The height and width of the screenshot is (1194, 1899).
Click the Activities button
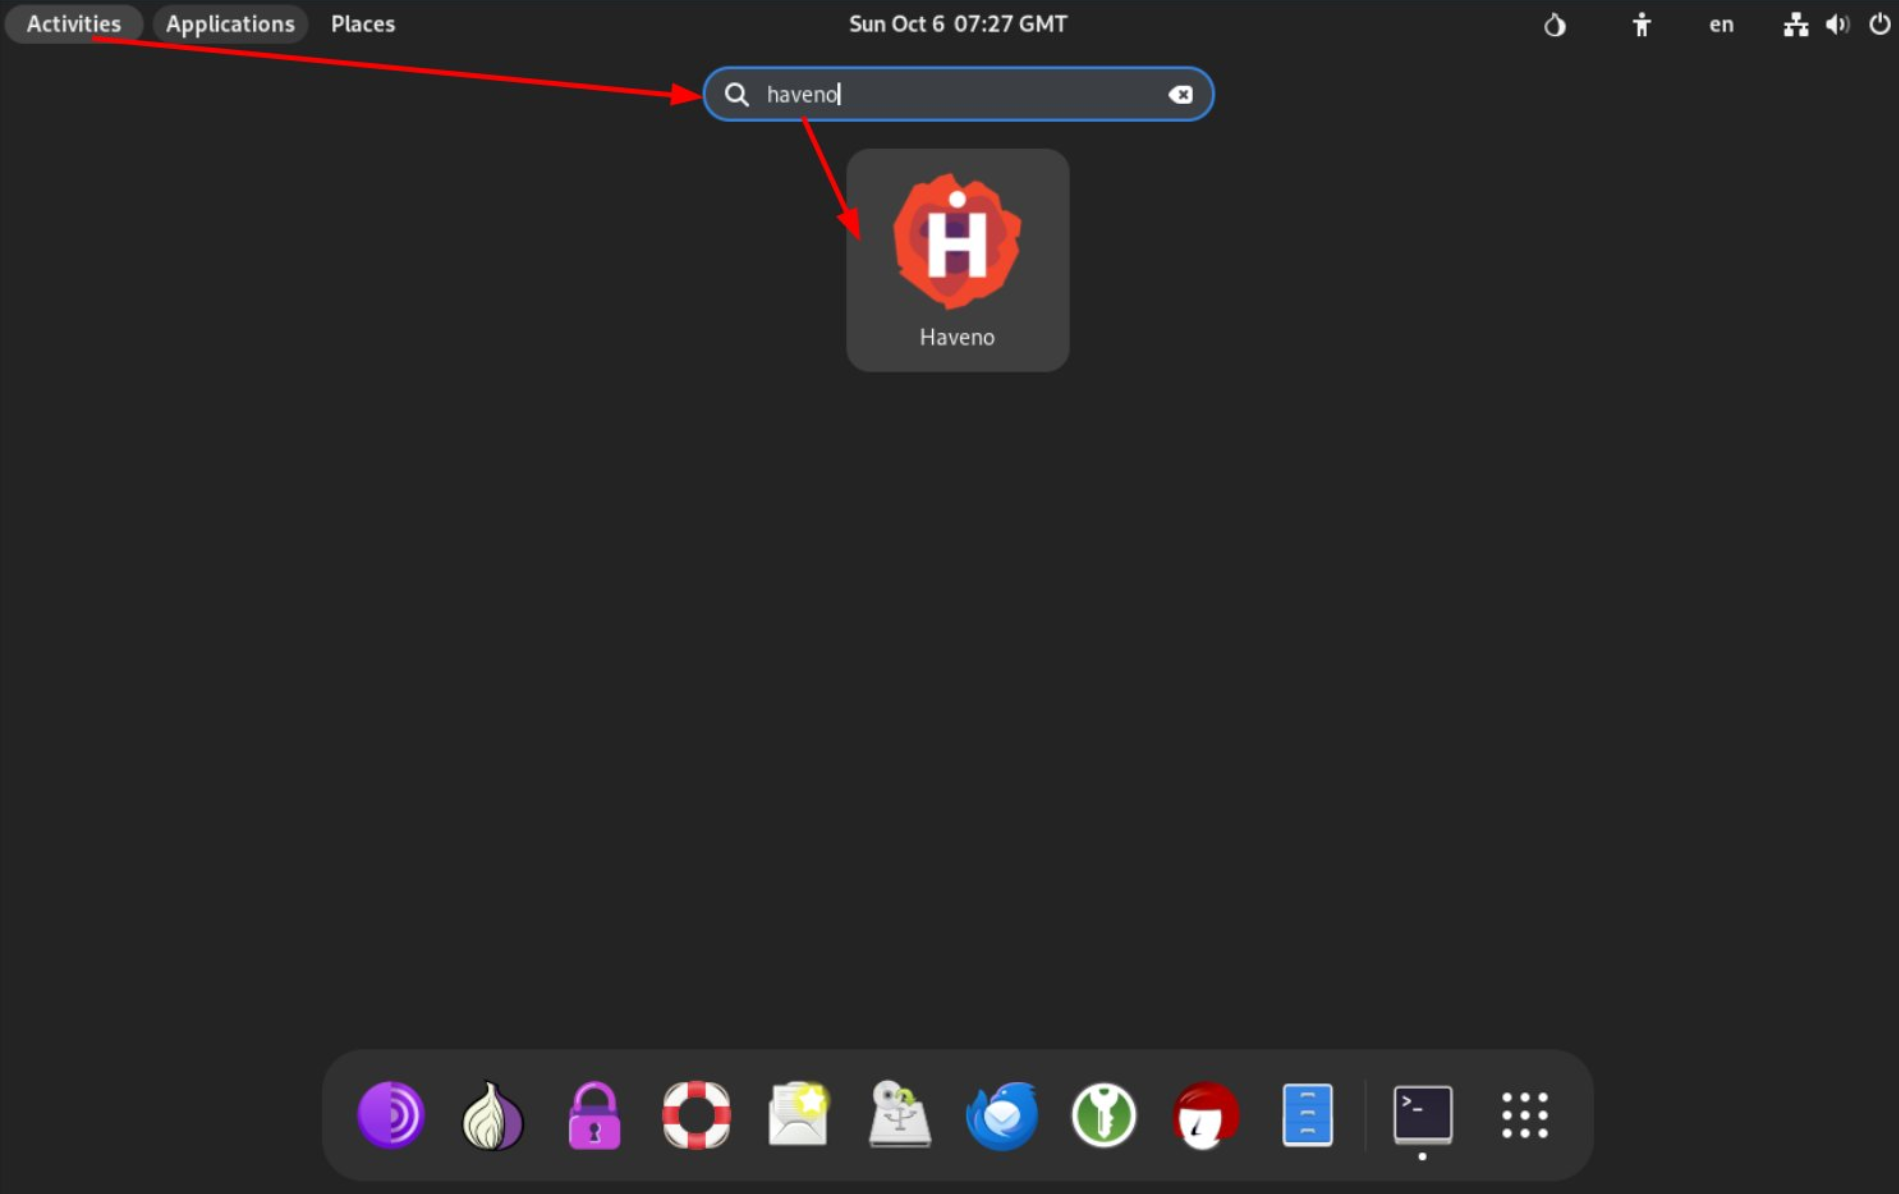[x=74, y=24]
